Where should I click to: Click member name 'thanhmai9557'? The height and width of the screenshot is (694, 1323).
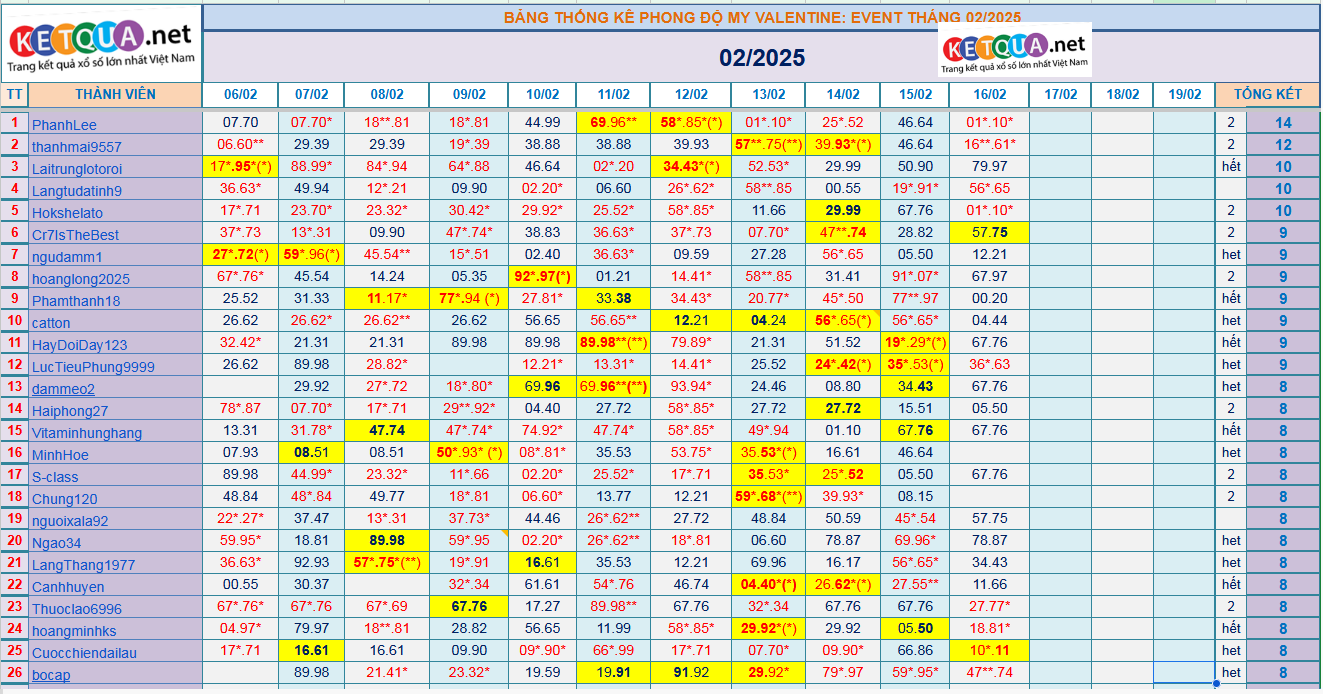[77, 147]
